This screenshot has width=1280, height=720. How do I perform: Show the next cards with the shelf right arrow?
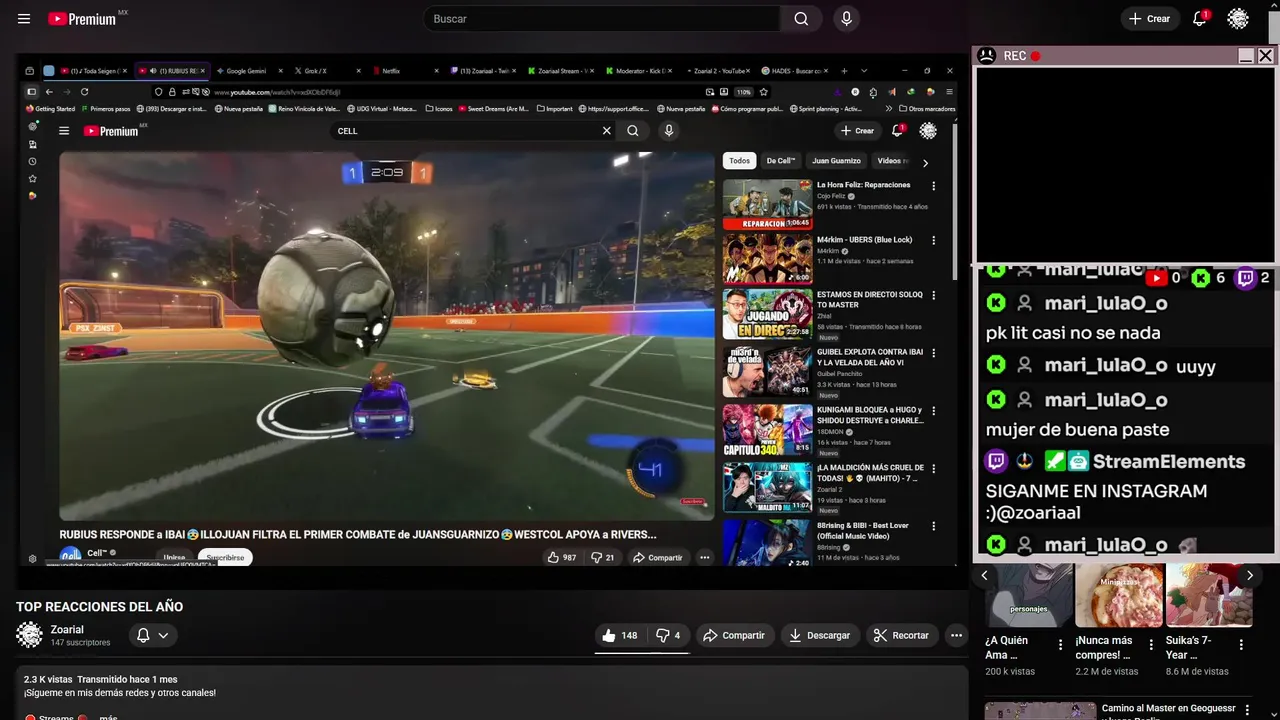(x=1249, y=575)
